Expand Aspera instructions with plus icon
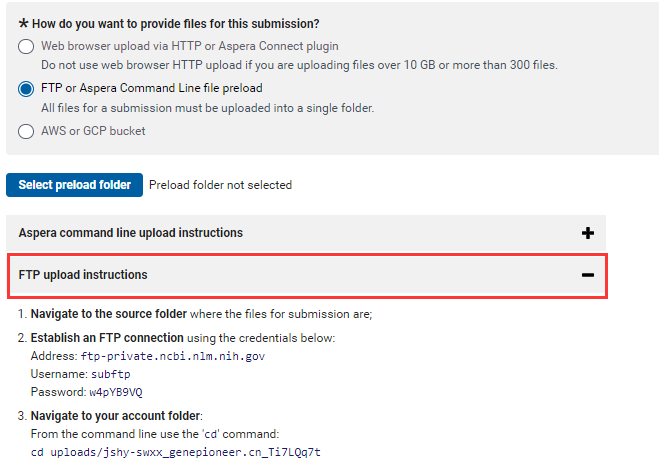Image resolution: width=659 pixels, height=471 pixels. coord(588,233)
